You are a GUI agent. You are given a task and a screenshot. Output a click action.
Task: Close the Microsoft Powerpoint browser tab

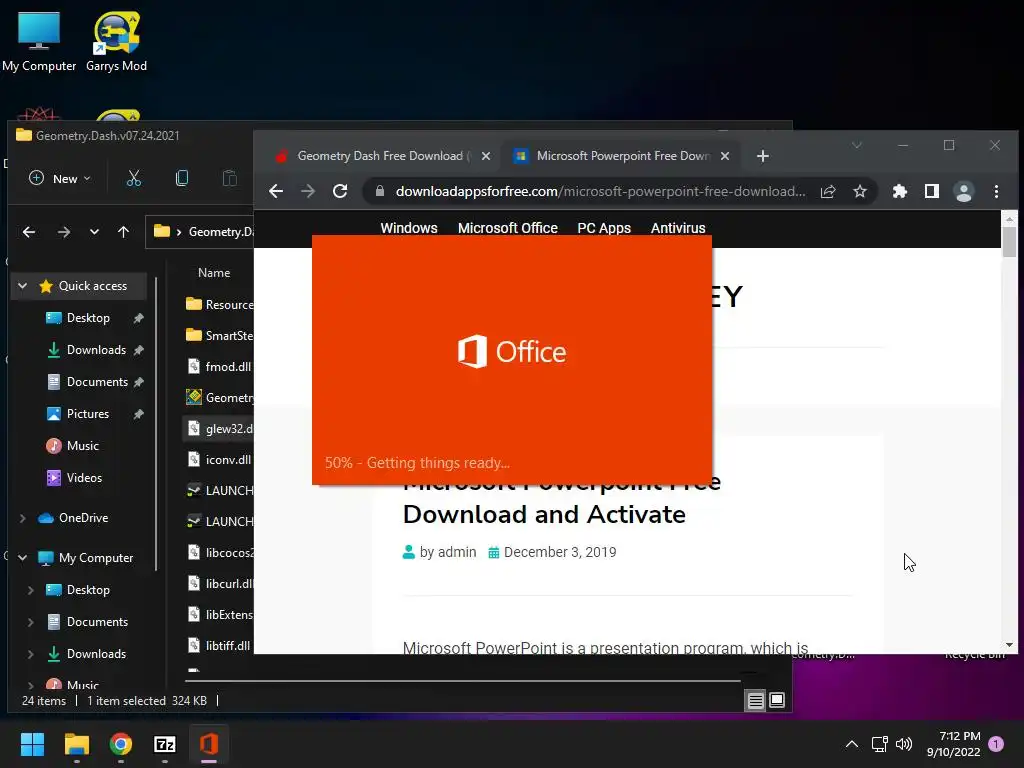725,156
